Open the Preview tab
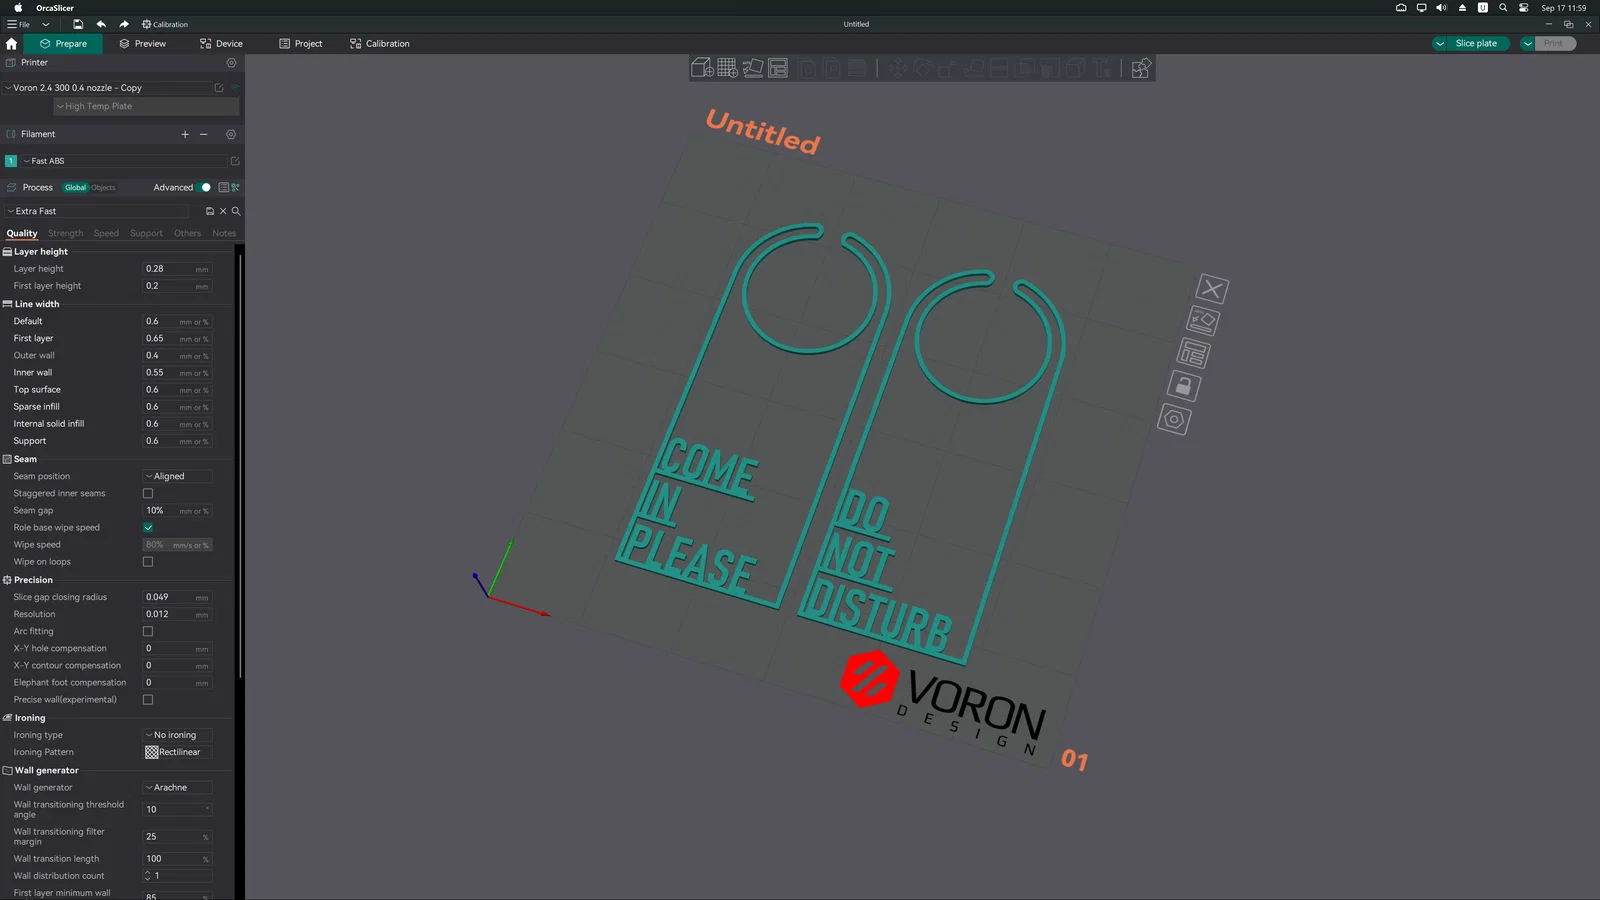This screenshot has height=900, width=1600. tap(142, 43)
